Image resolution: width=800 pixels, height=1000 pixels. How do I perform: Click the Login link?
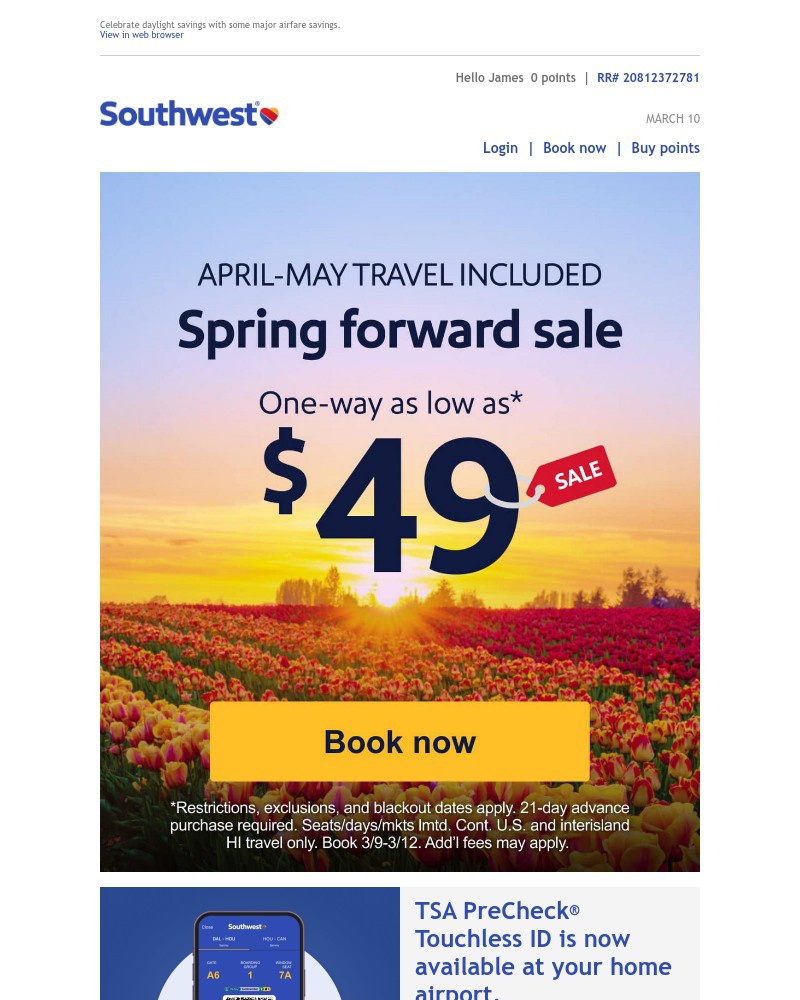(x=500, y=147)
